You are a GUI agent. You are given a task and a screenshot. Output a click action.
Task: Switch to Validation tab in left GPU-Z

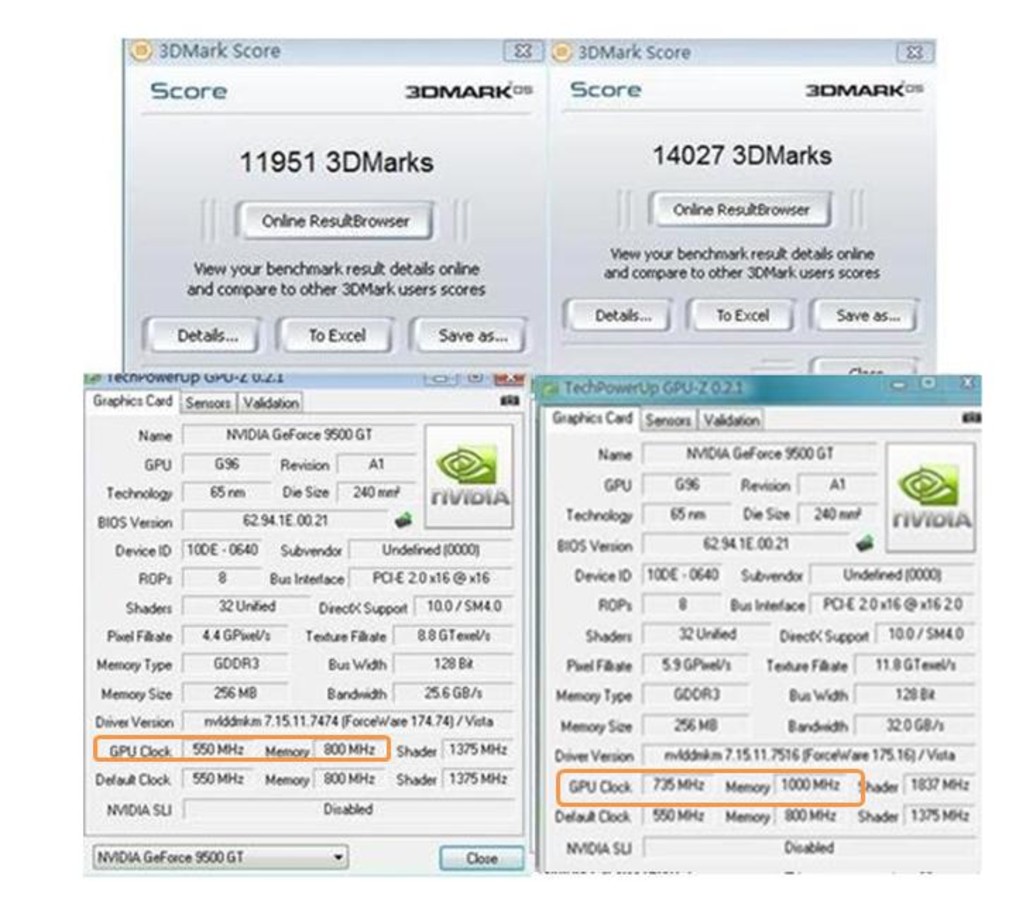tap(271, 403)
